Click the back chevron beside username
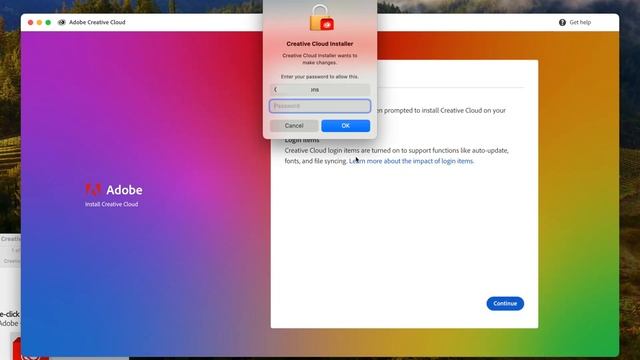Viewport: 640px width, 360px height. pos(276,89)
